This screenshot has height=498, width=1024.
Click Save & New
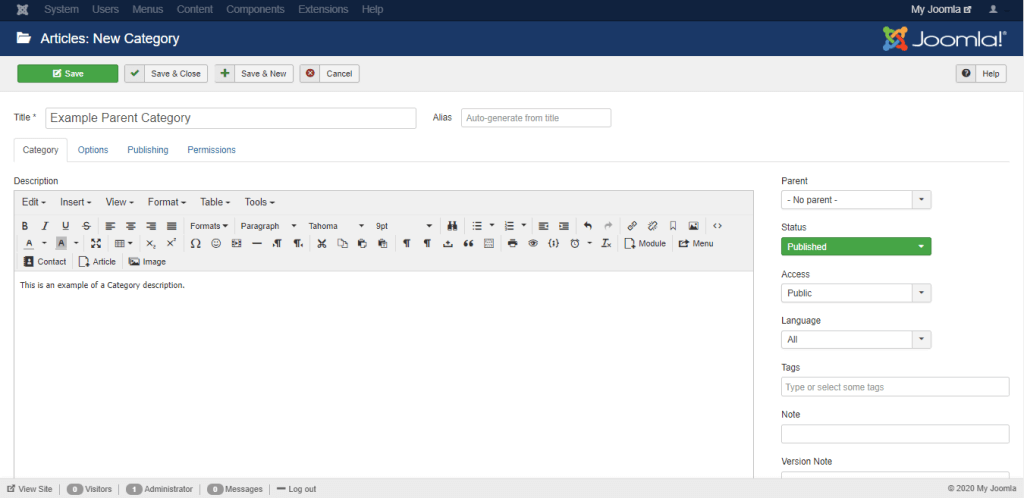[x=255, y=74]
